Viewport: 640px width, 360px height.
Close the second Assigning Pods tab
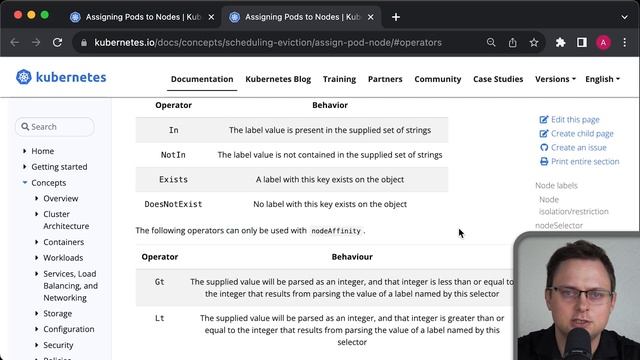point(371,17)
